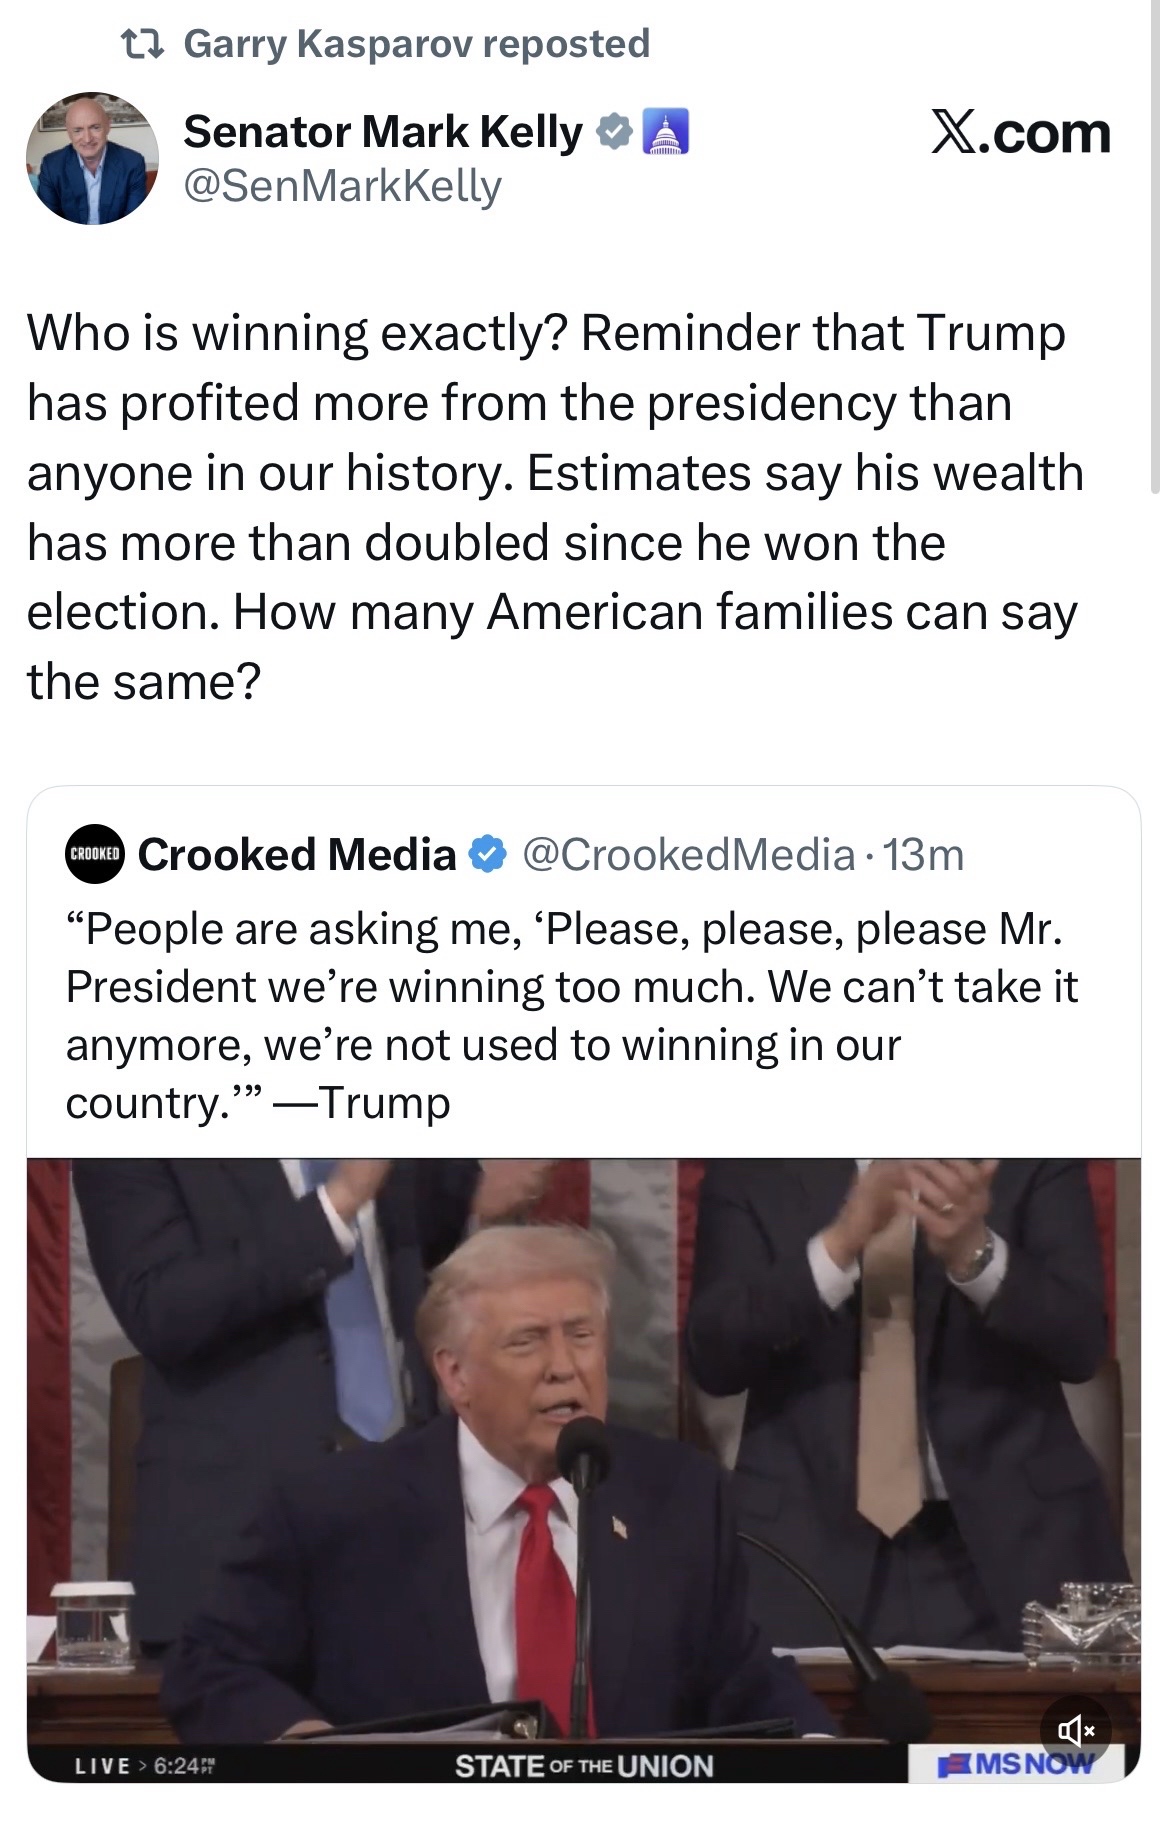
Task: Click the page scrollbar on right edge
Action: (x=1154, y=250)
